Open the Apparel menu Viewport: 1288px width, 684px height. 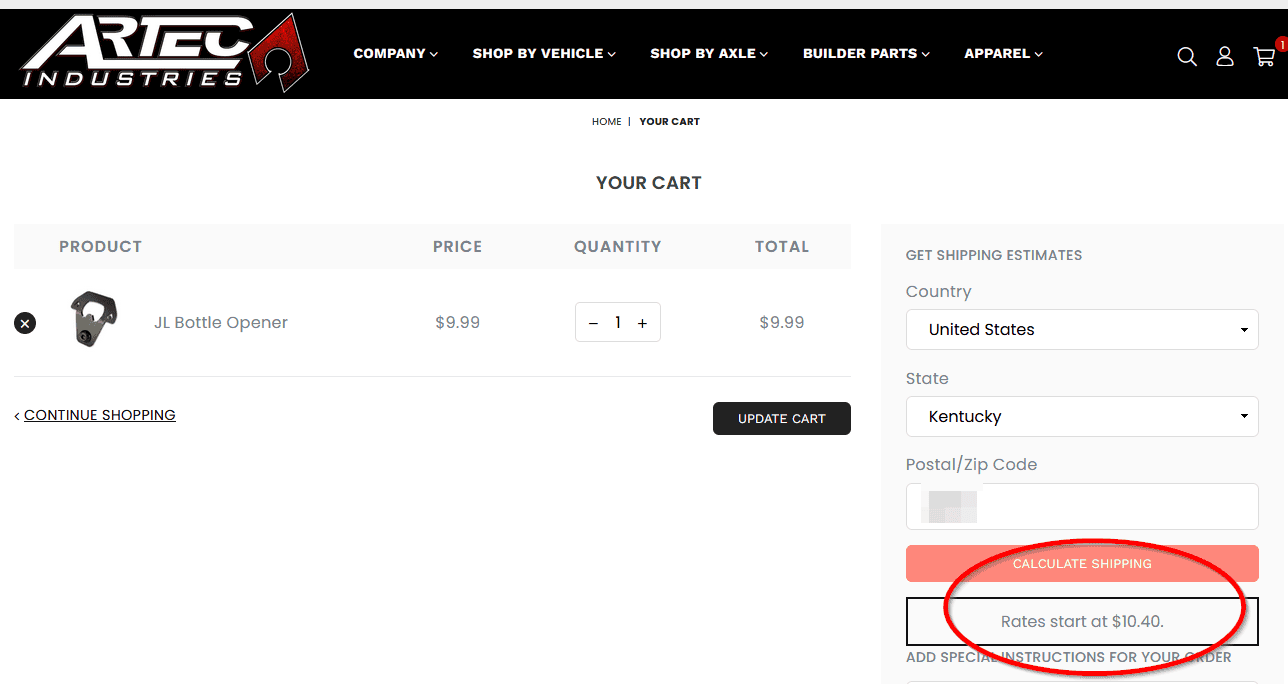[x=1003, y=53]
